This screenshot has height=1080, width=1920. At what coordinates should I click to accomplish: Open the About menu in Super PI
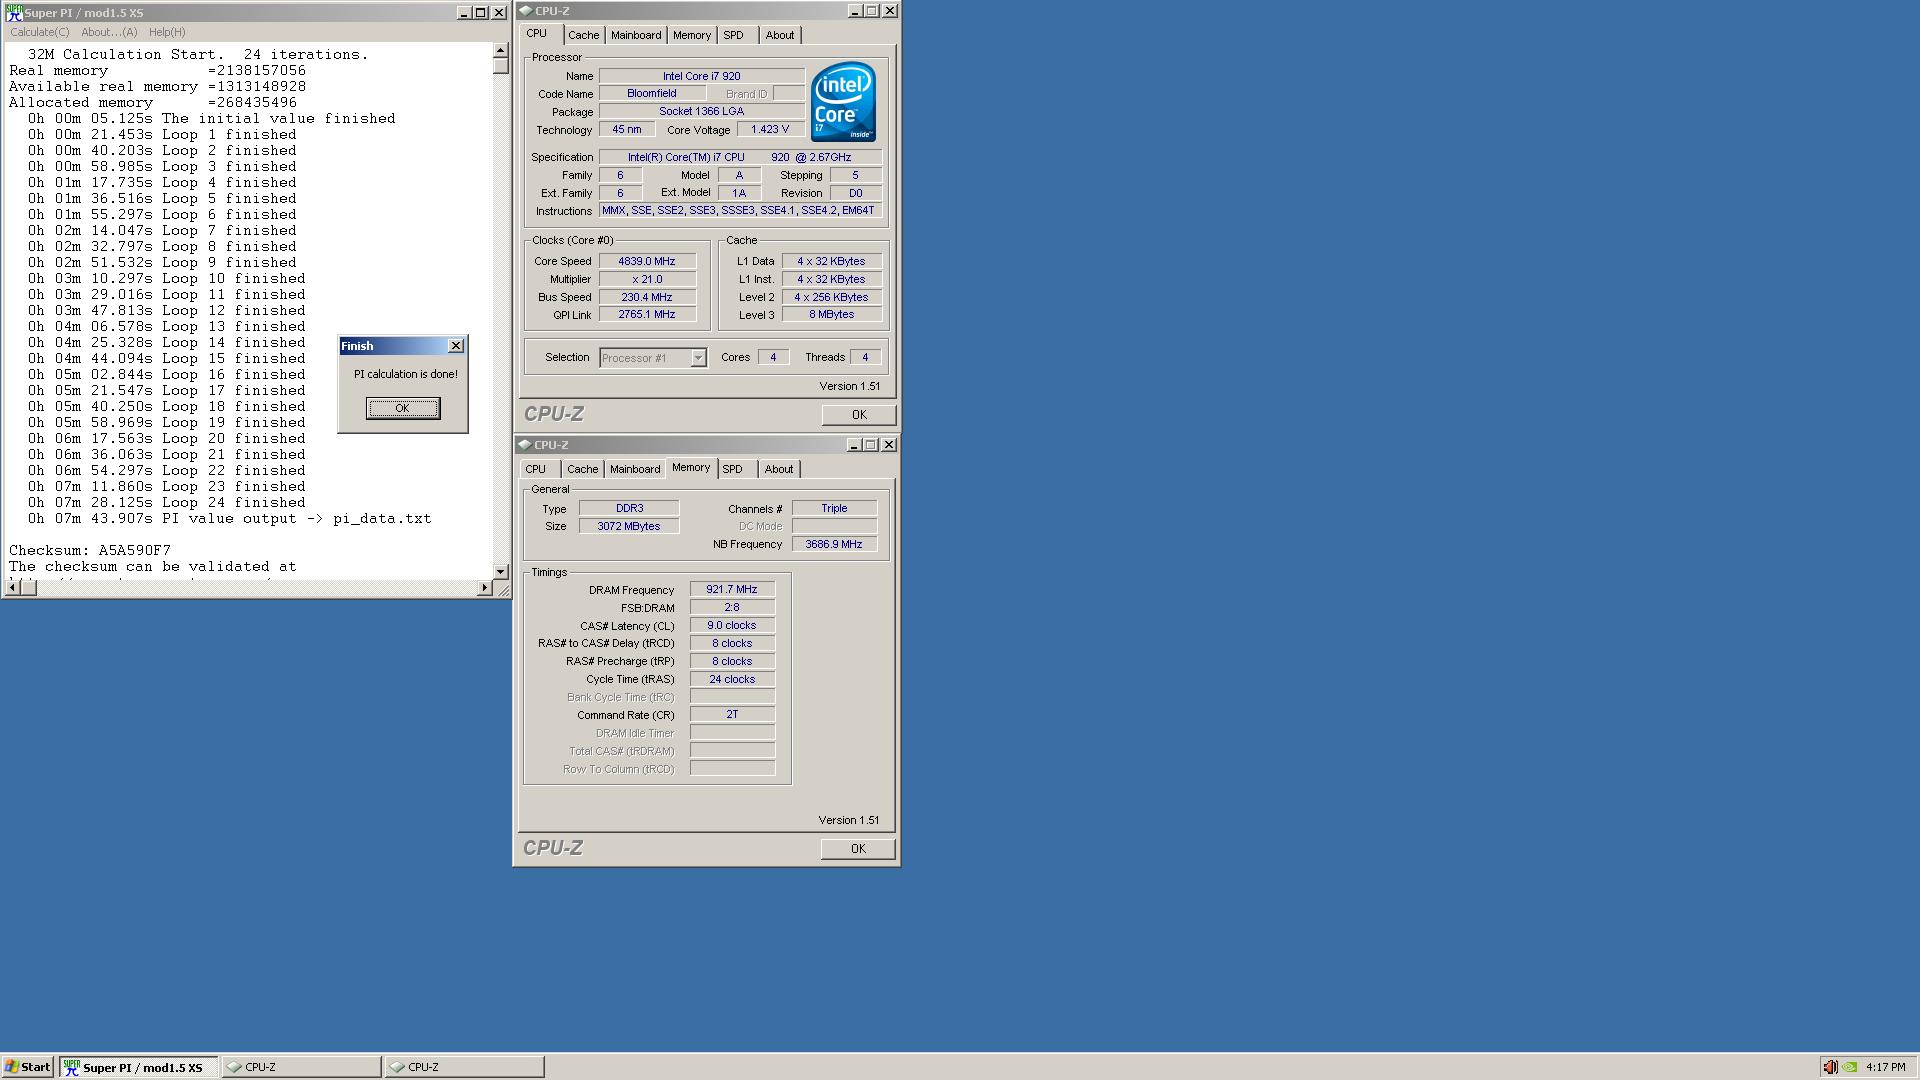coord(109,32)
